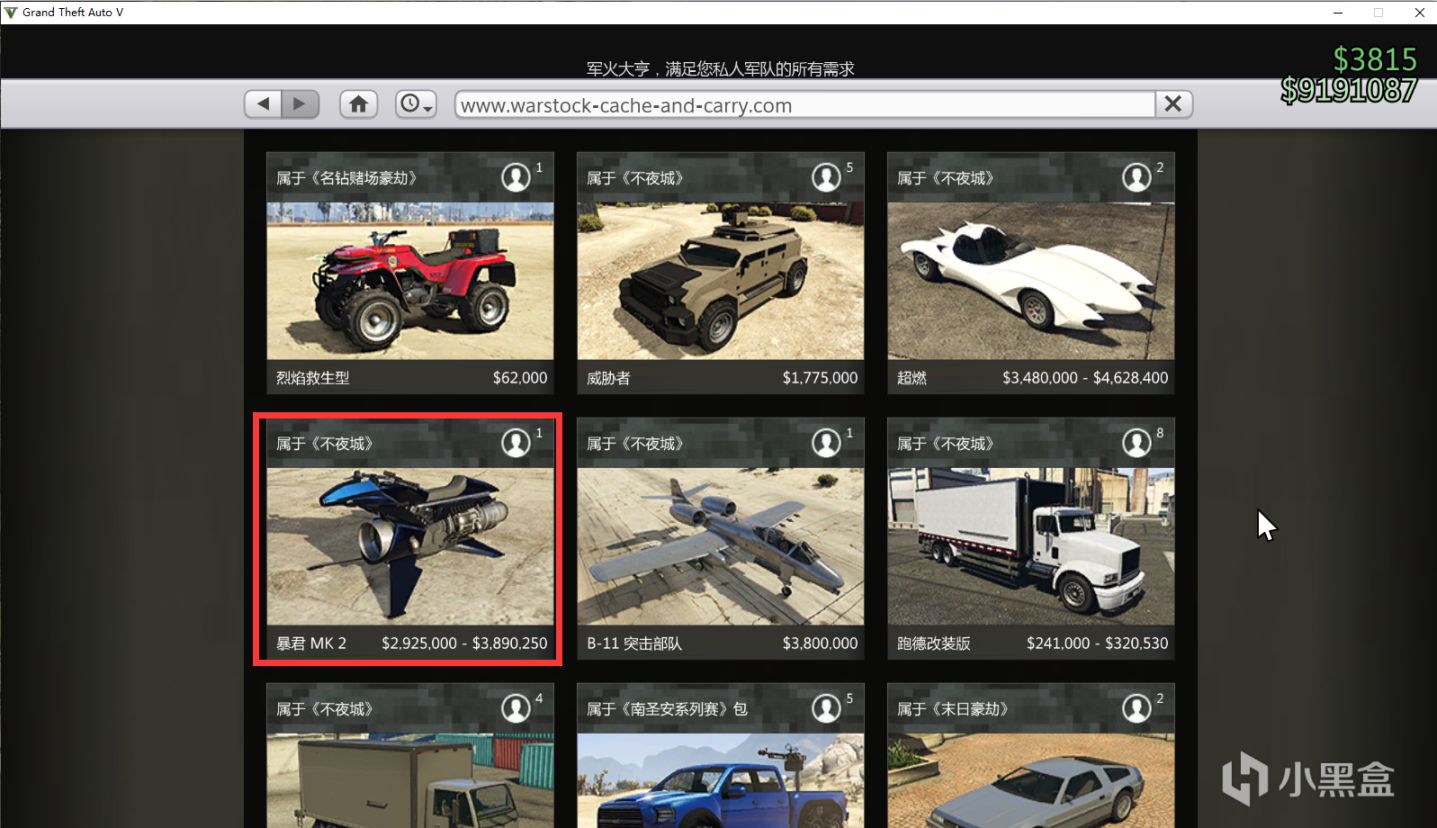Click the 暴君 MK 2 vehicle name

[311, 643]
